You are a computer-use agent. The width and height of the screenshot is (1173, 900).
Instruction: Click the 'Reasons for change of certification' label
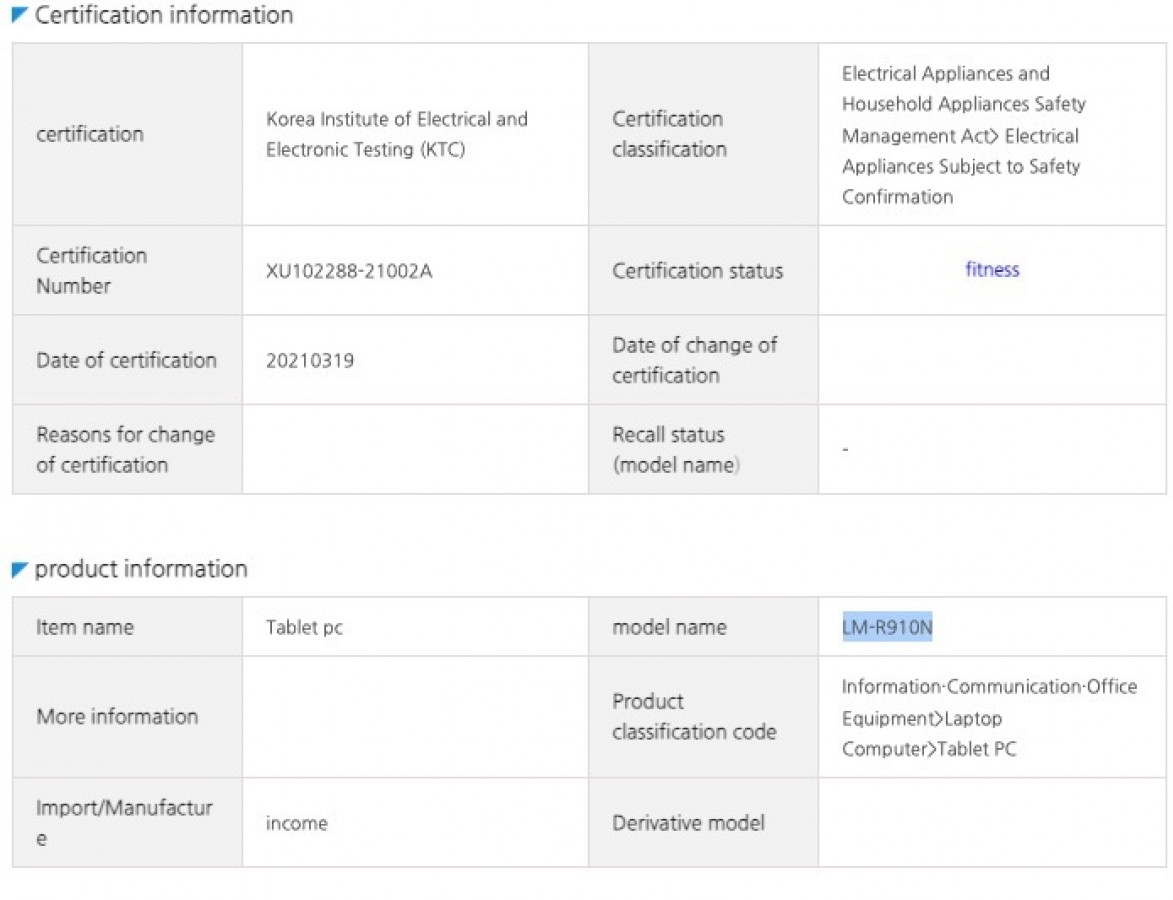[125, 449]
